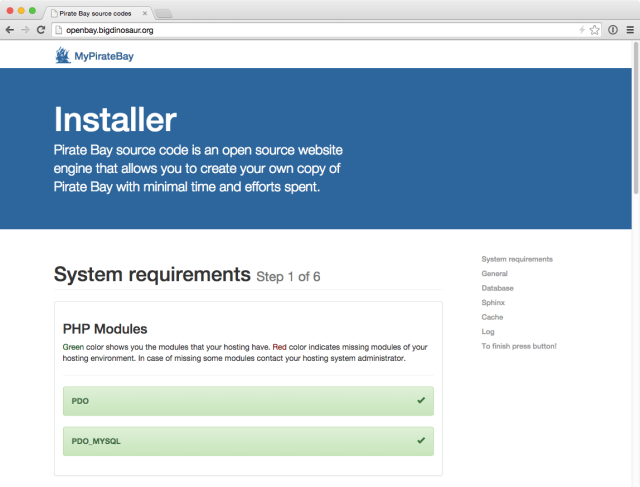Open a new browser tab

pyautogui.click(x=165, y=13)
